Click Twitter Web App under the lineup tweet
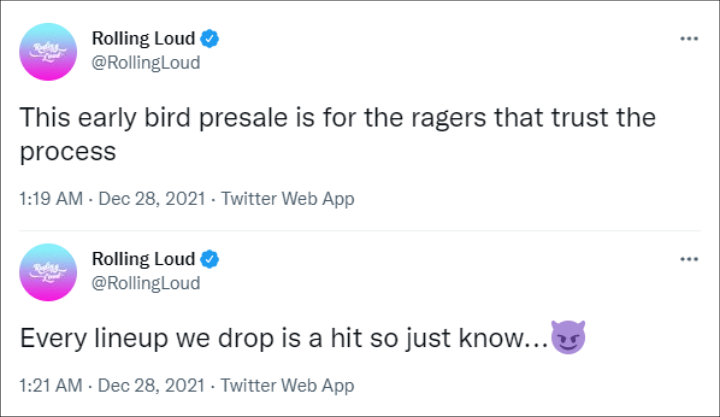The image size is (720, 417). click(x=287, y=384)
